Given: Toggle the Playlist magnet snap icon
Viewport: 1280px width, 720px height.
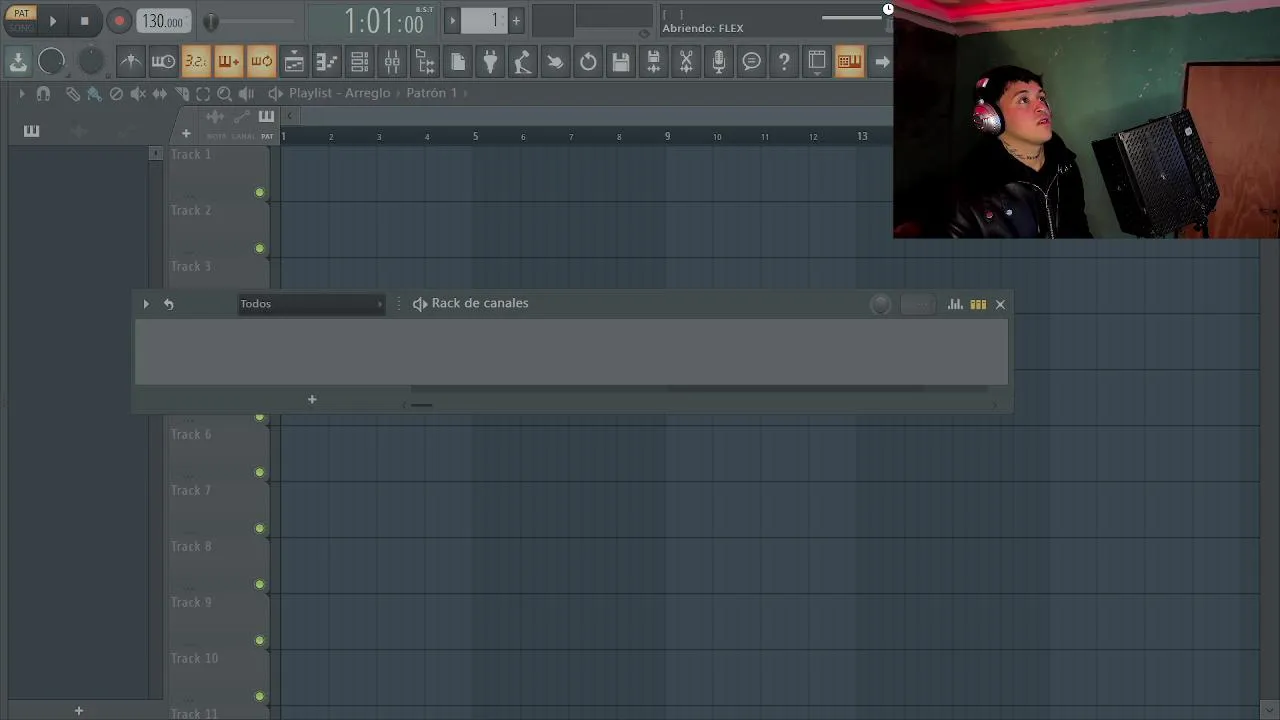Looking at the screenshot, I should (43, 93).
